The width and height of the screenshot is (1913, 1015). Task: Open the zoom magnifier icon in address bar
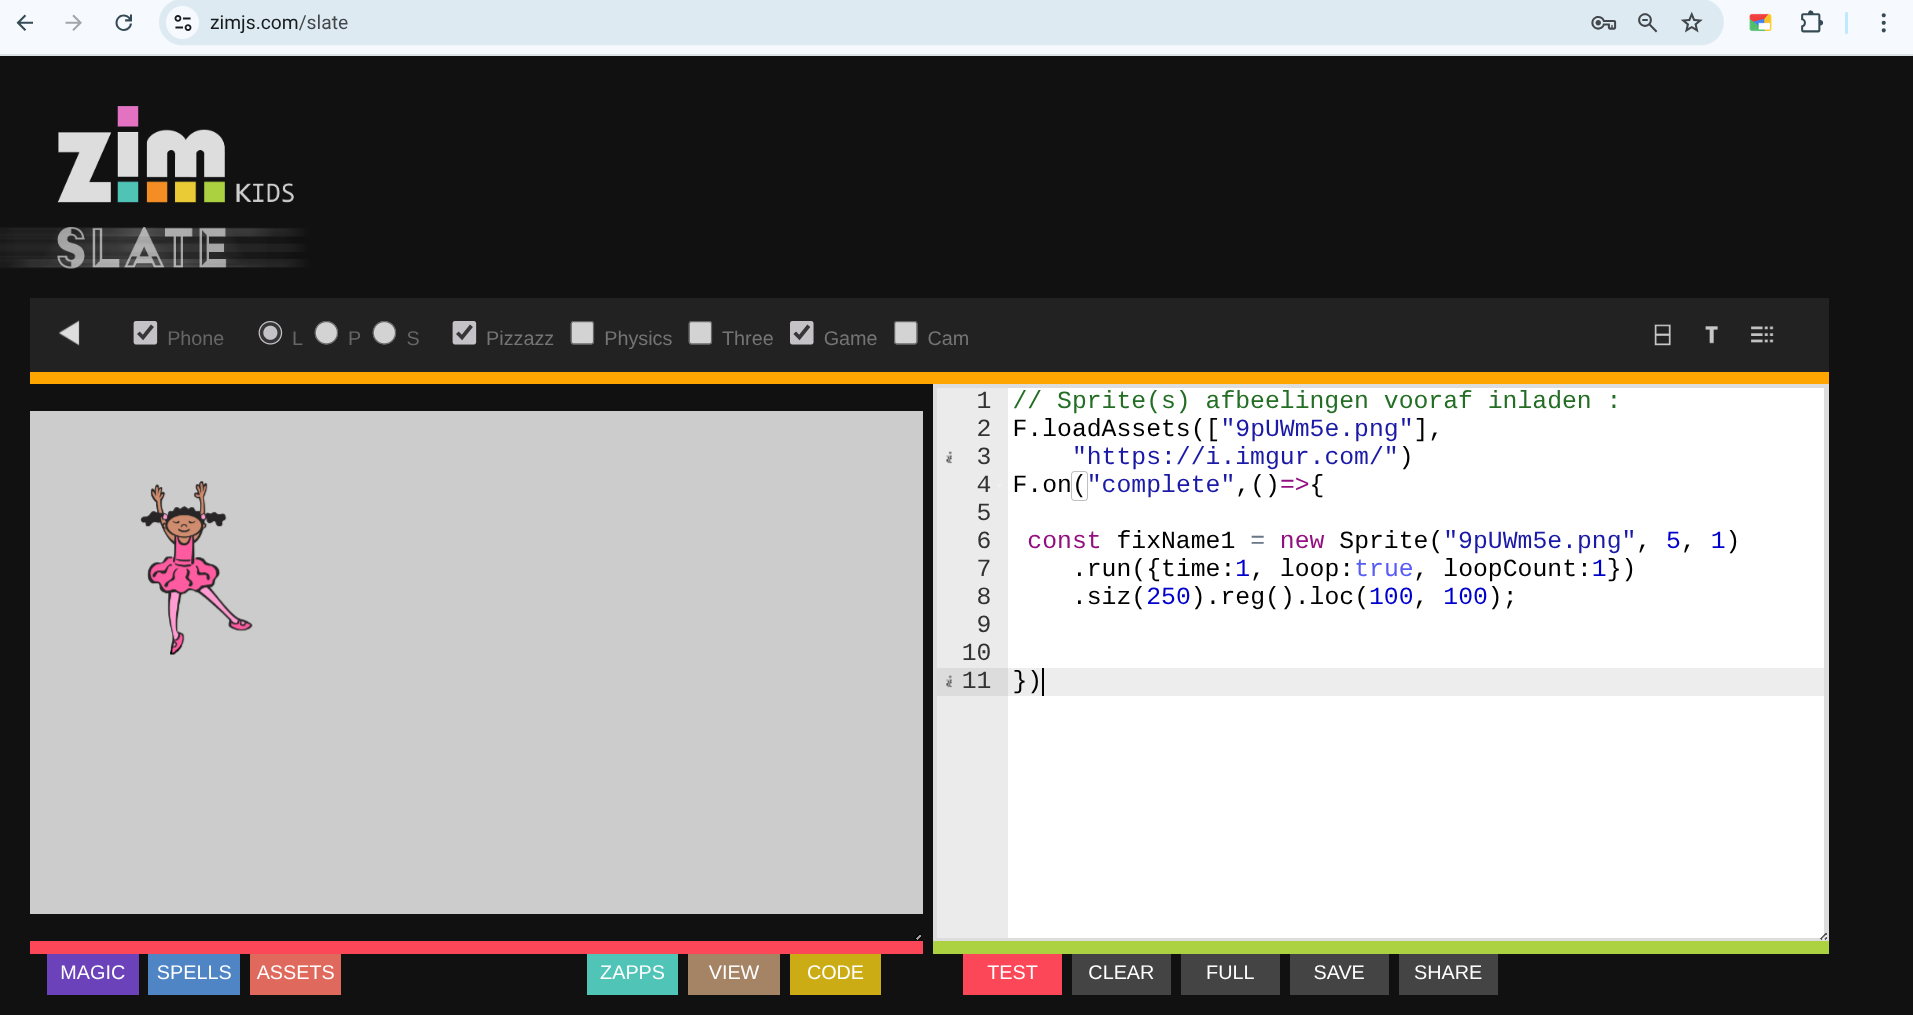[1647, 23]
